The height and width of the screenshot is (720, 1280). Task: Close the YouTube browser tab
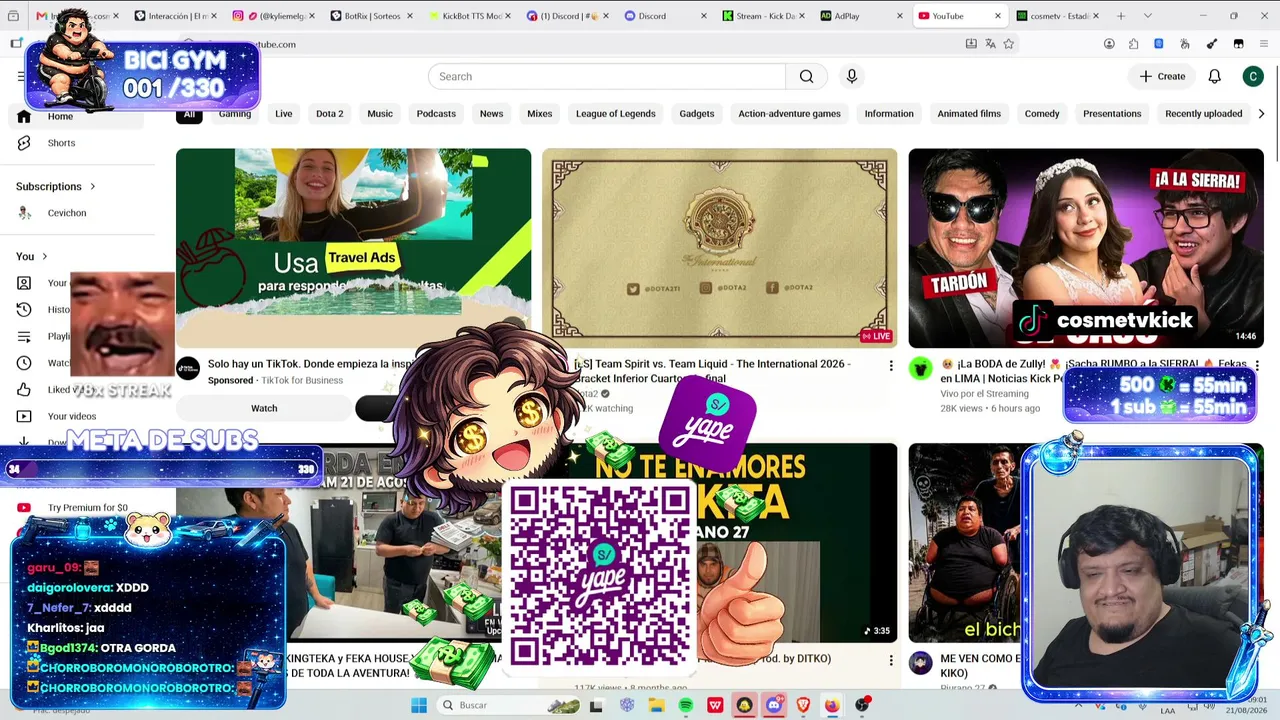(x=998, y=16)
